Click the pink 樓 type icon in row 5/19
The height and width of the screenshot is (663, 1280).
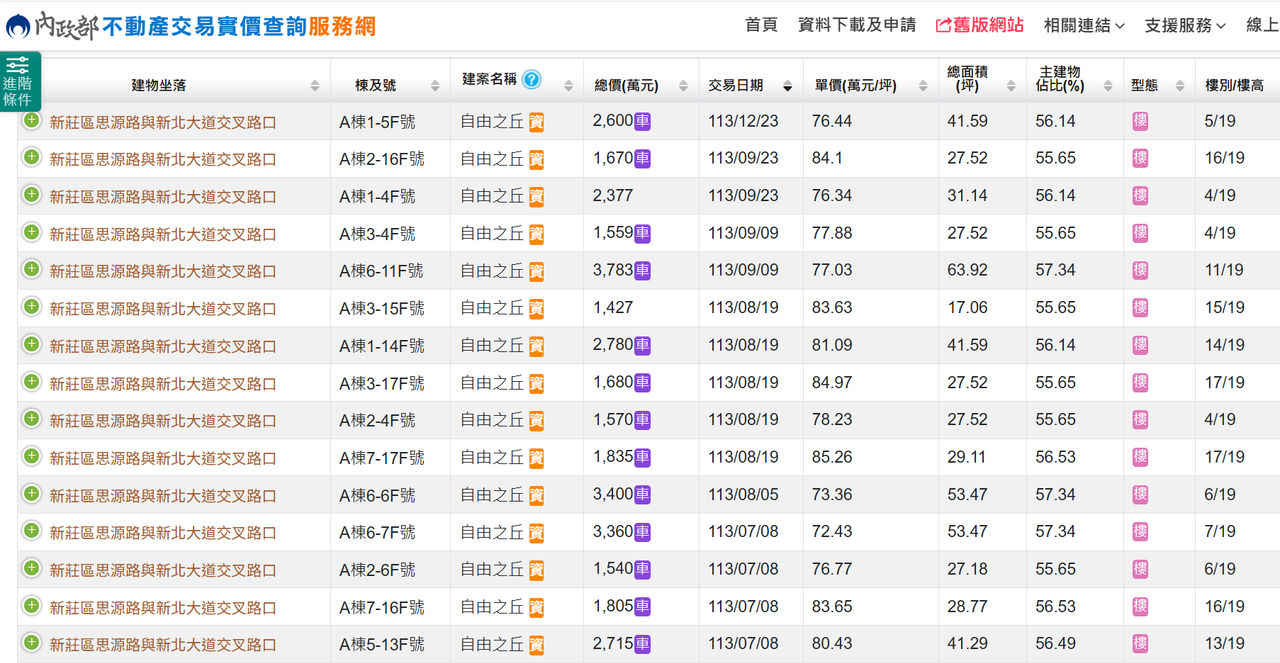click(1140, 122)
